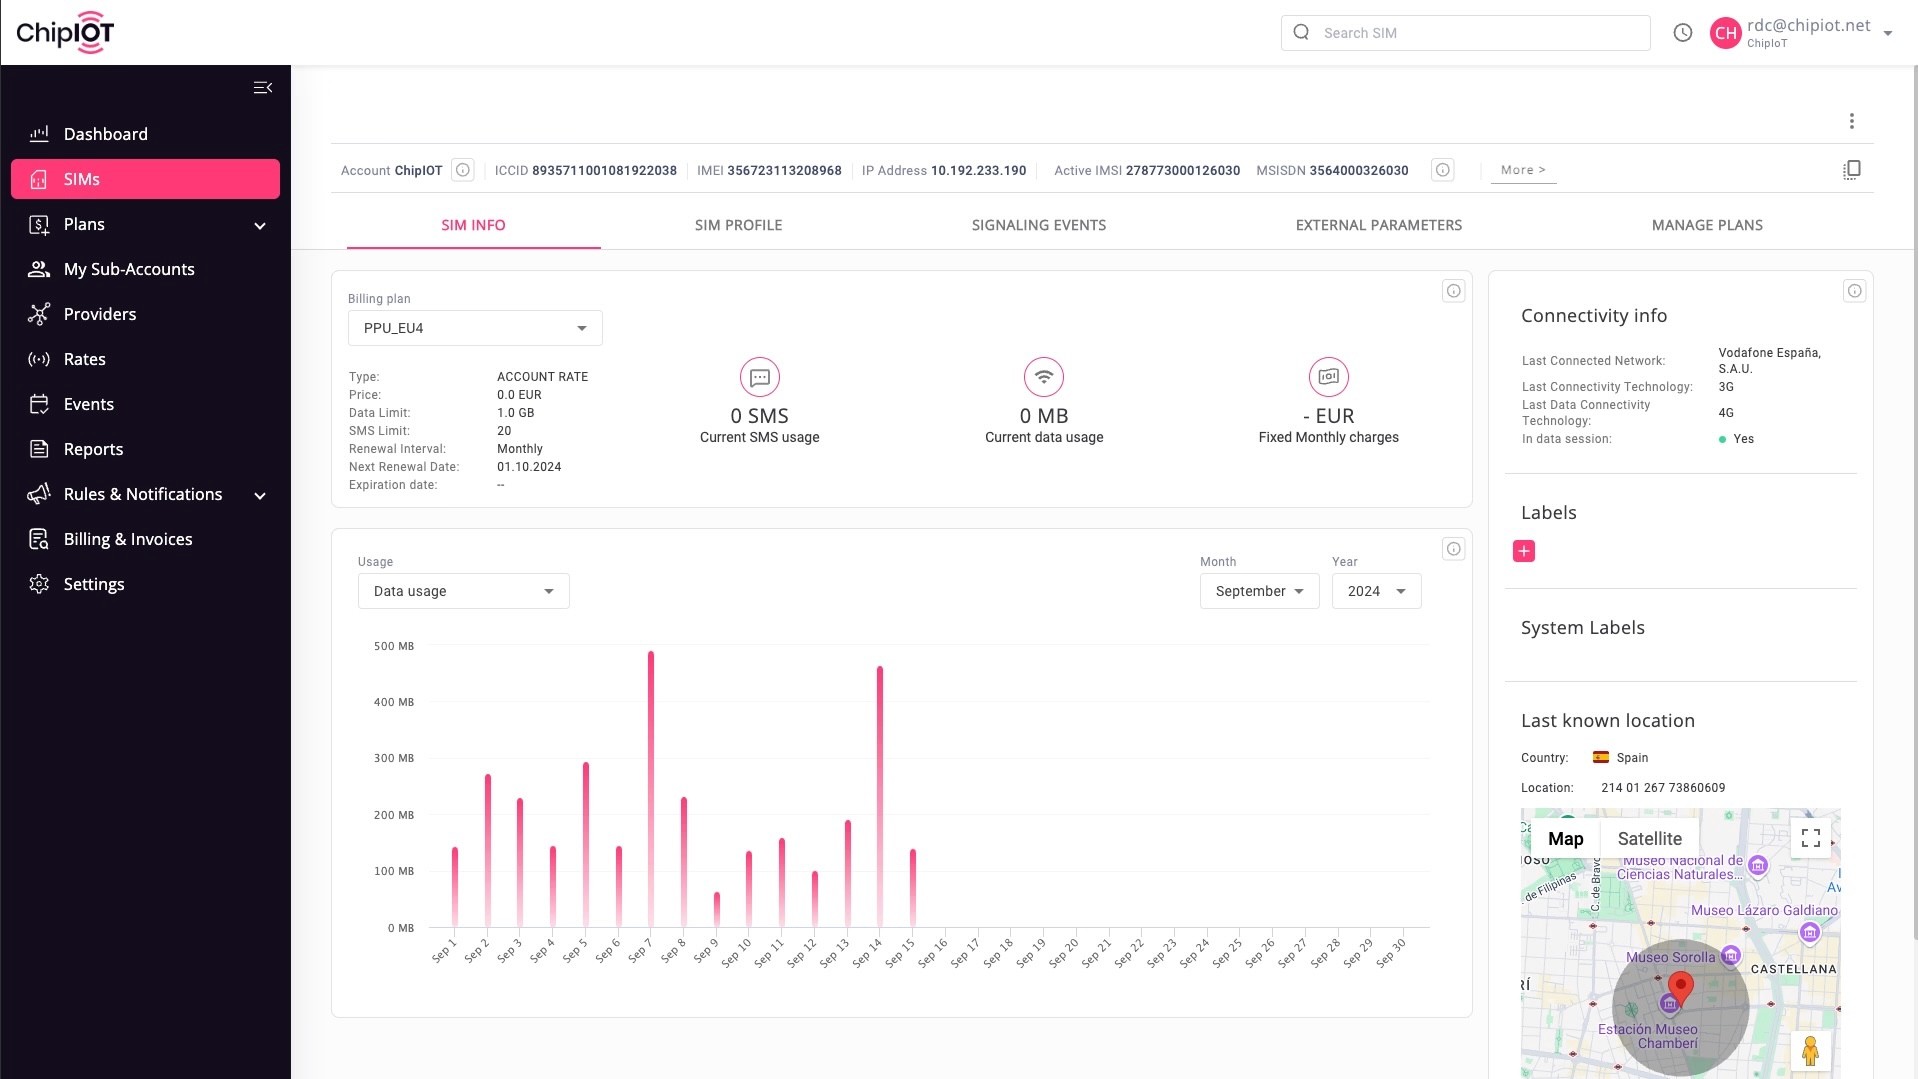
Task: Click the ChipIOT logo
Action: click(65, 32)
